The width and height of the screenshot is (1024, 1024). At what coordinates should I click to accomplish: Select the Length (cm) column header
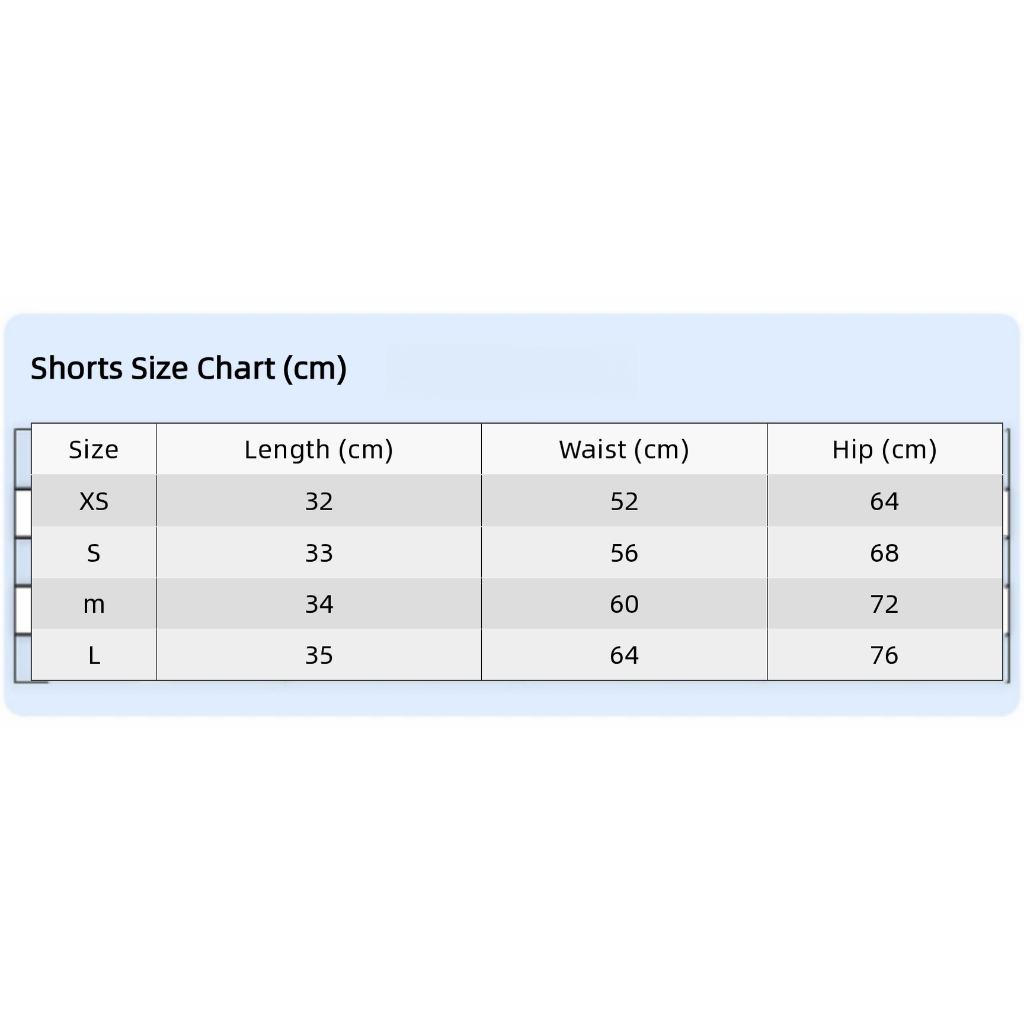coord(319,450)
